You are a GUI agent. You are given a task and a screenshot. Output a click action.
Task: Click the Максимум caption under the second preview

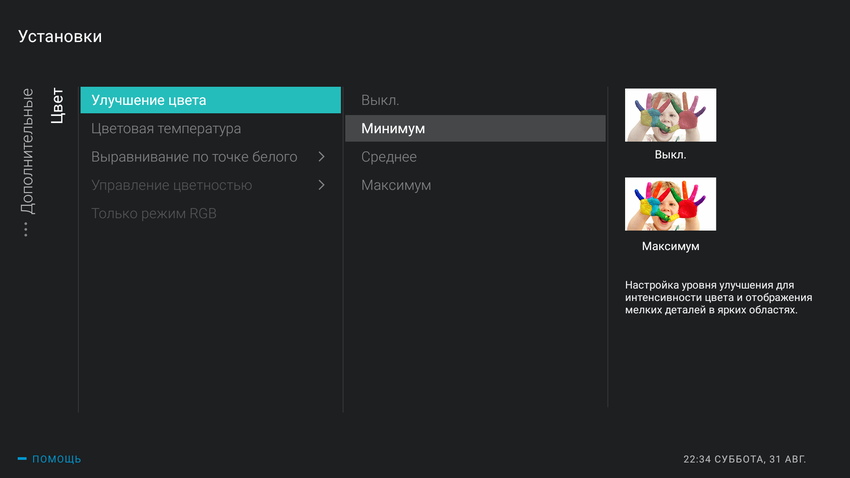[670, 246]
